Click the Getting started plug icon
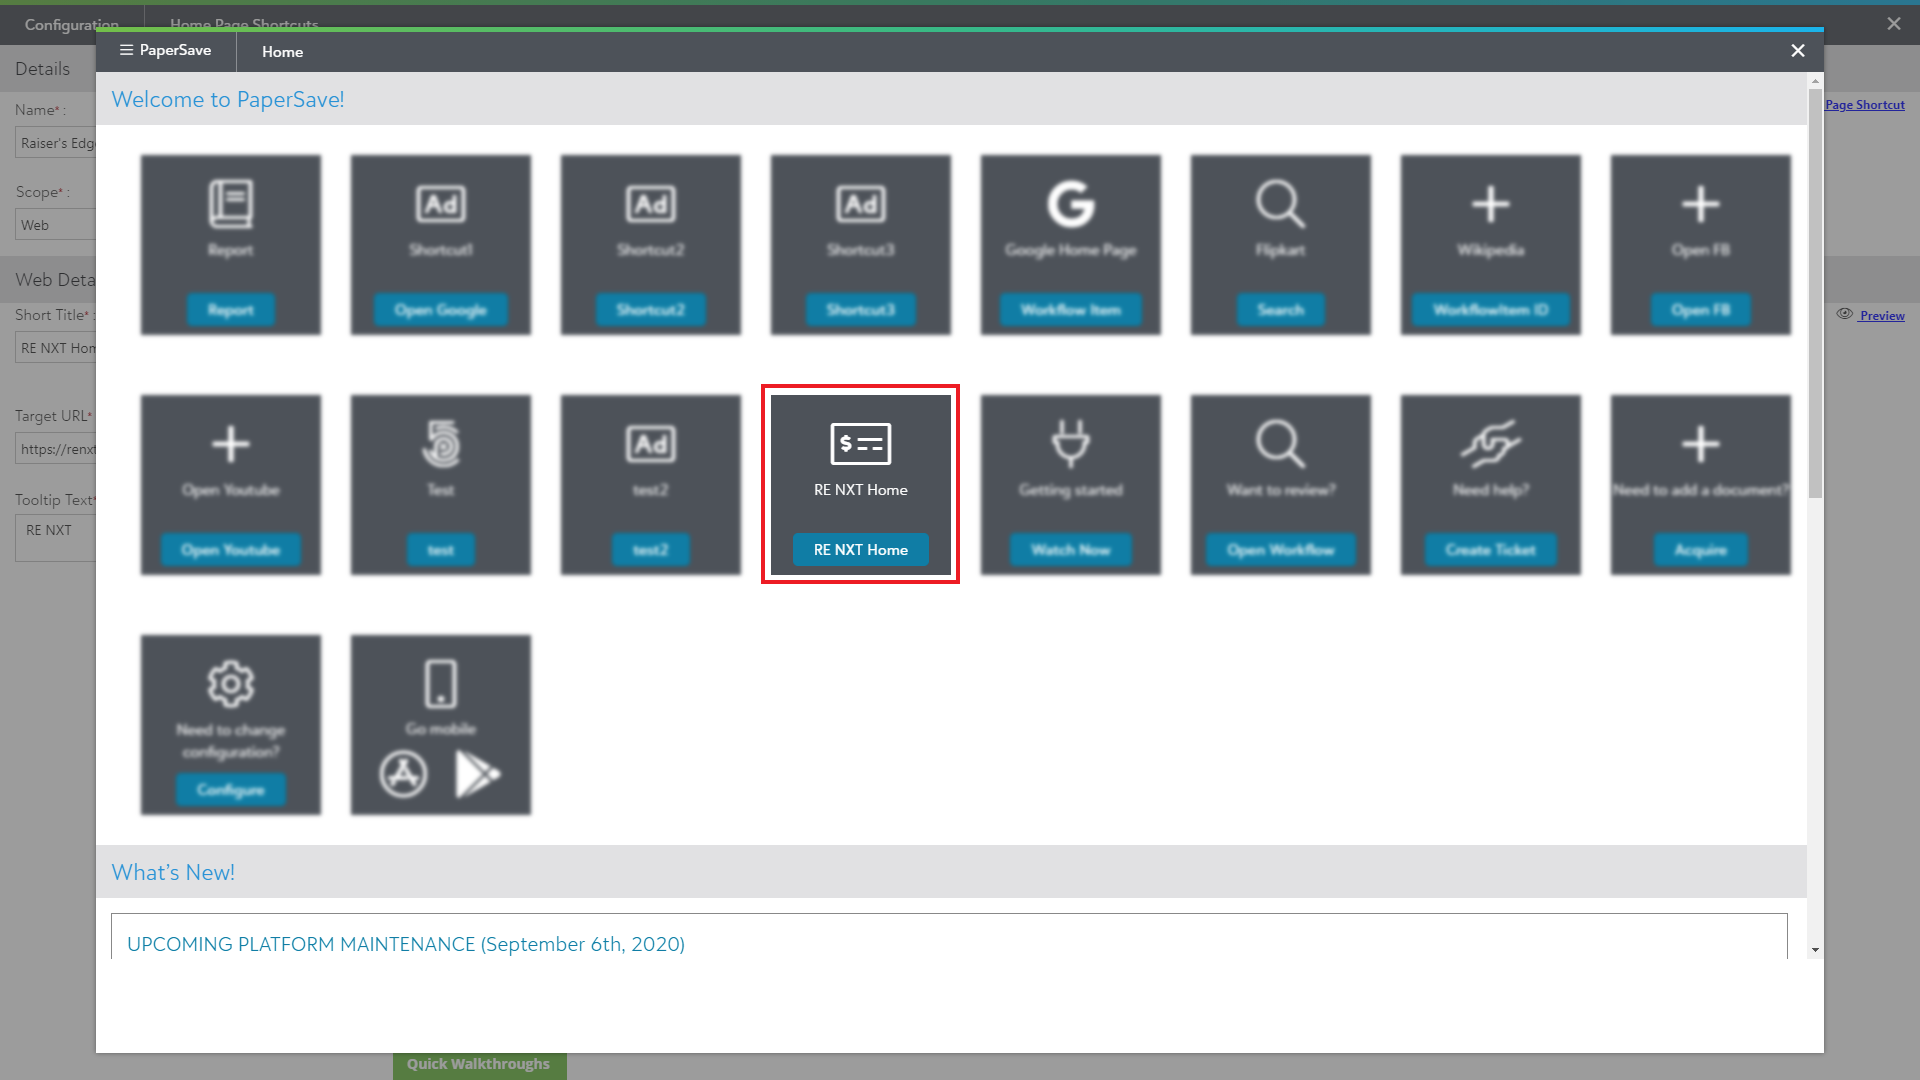This screenshot has width=1920, height=1080. pos(1070,444)
